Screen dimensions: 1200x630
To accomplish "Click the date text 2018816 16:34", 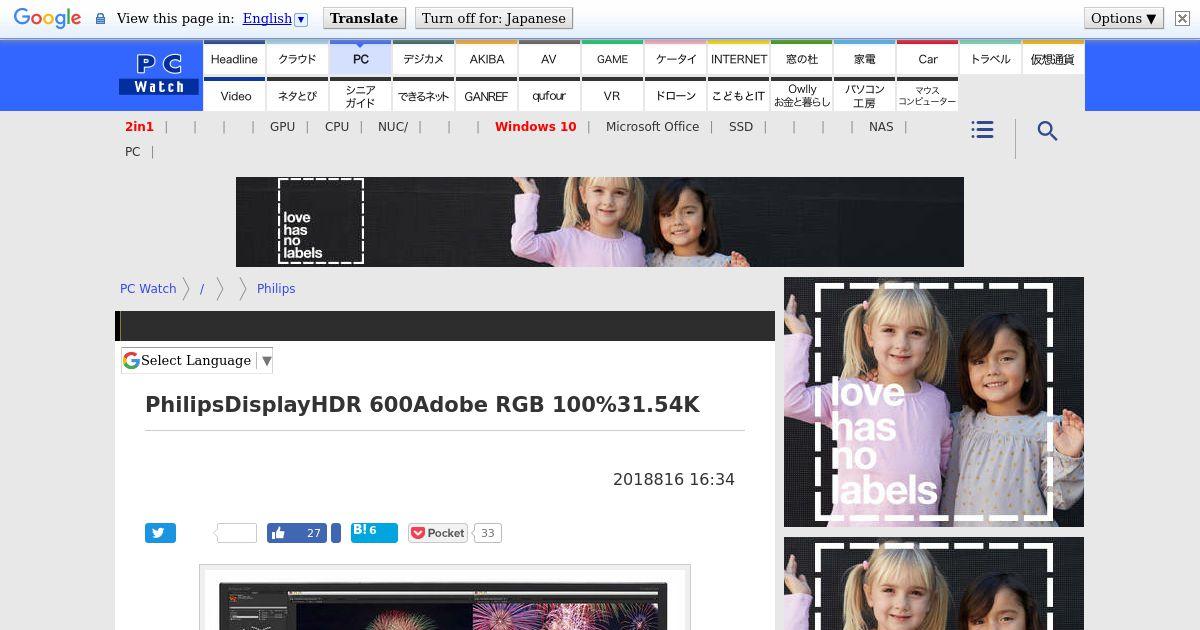I will (x=674, y=480).
